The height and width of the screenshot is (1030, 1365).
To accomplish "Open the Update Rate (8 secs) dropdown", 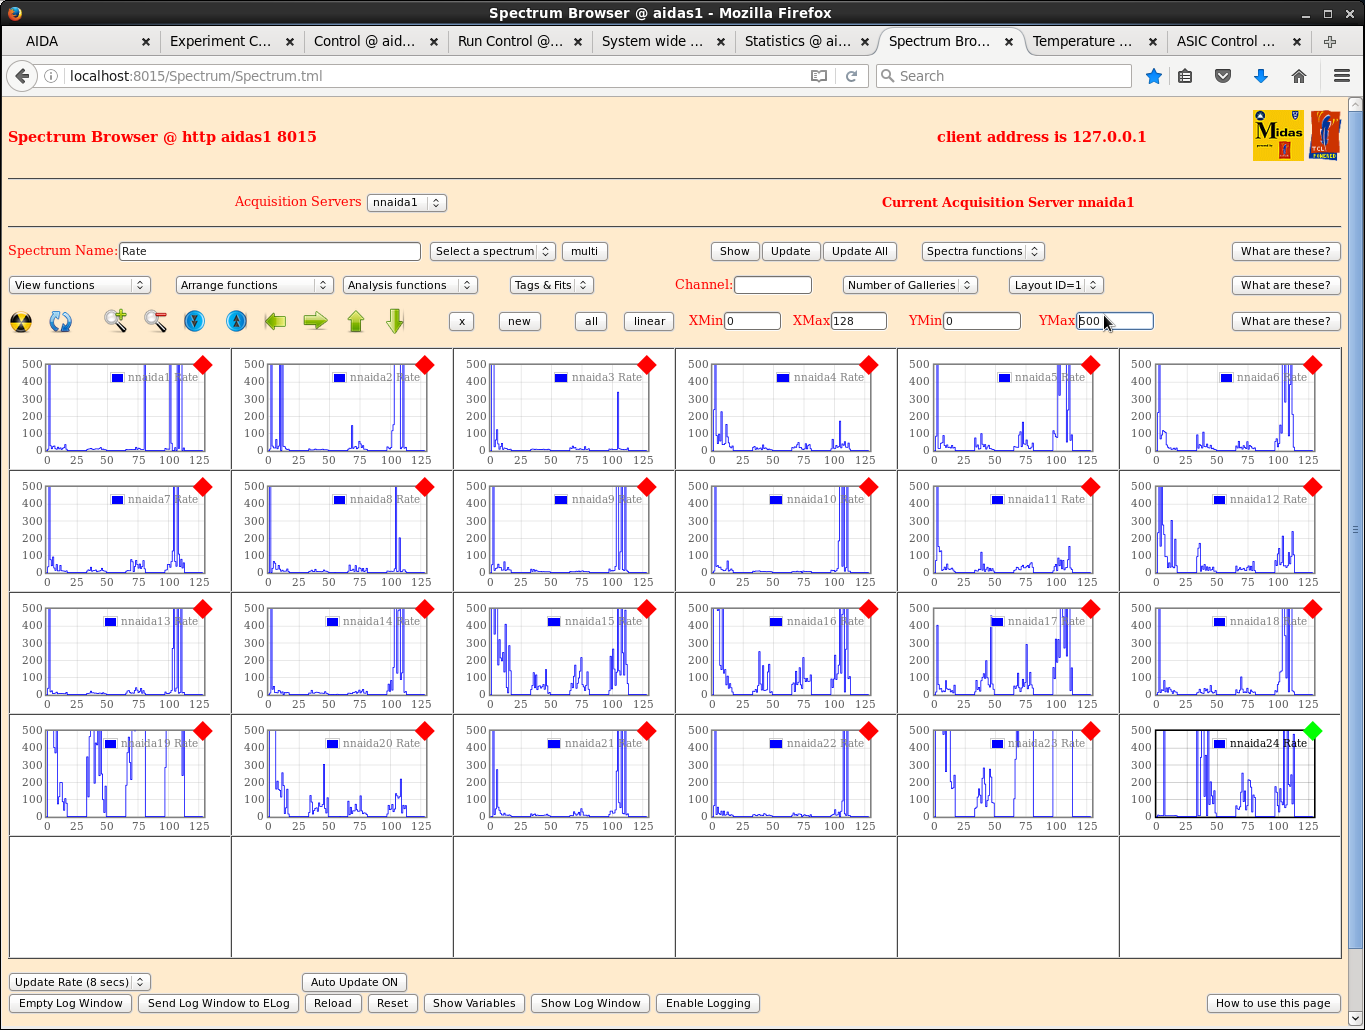I will tap(80, 982).
